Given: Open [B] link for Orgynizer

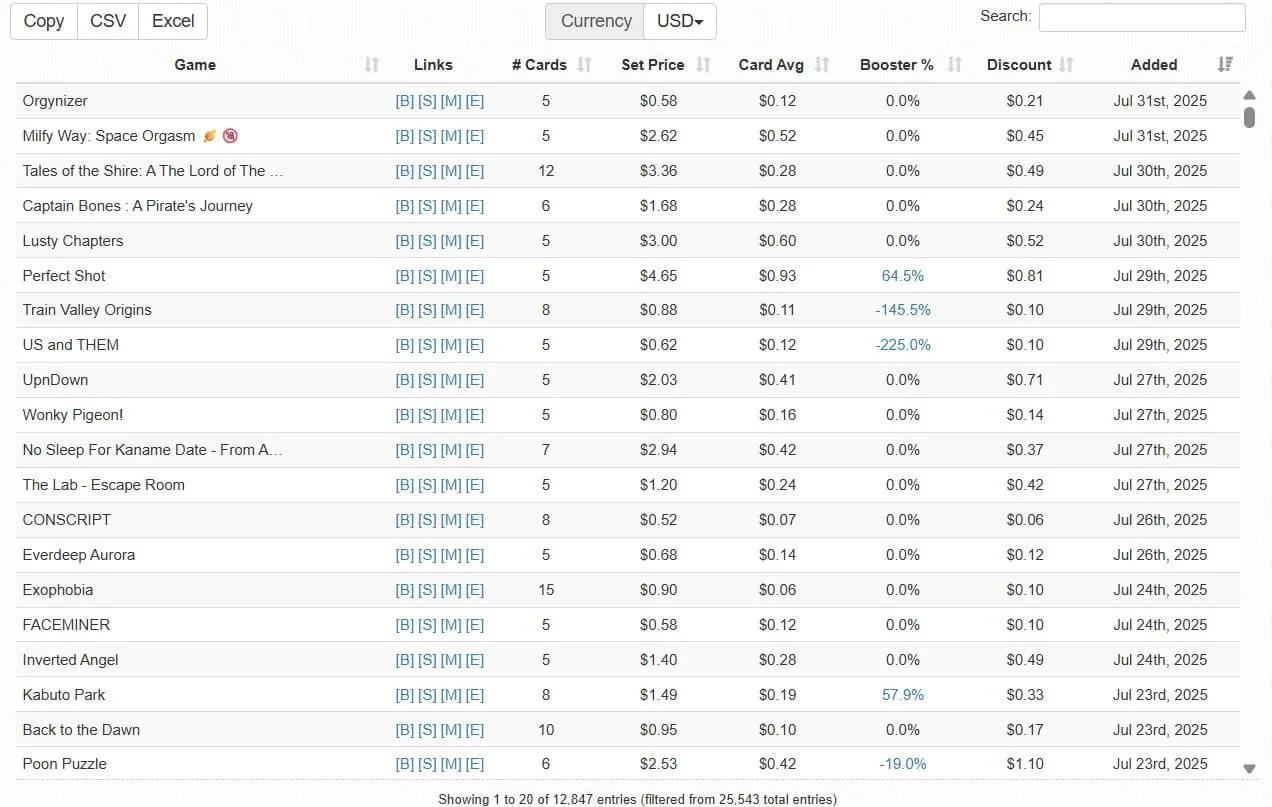Looking at the screenshot, I should pyautogui.click(x=405, y=101).
